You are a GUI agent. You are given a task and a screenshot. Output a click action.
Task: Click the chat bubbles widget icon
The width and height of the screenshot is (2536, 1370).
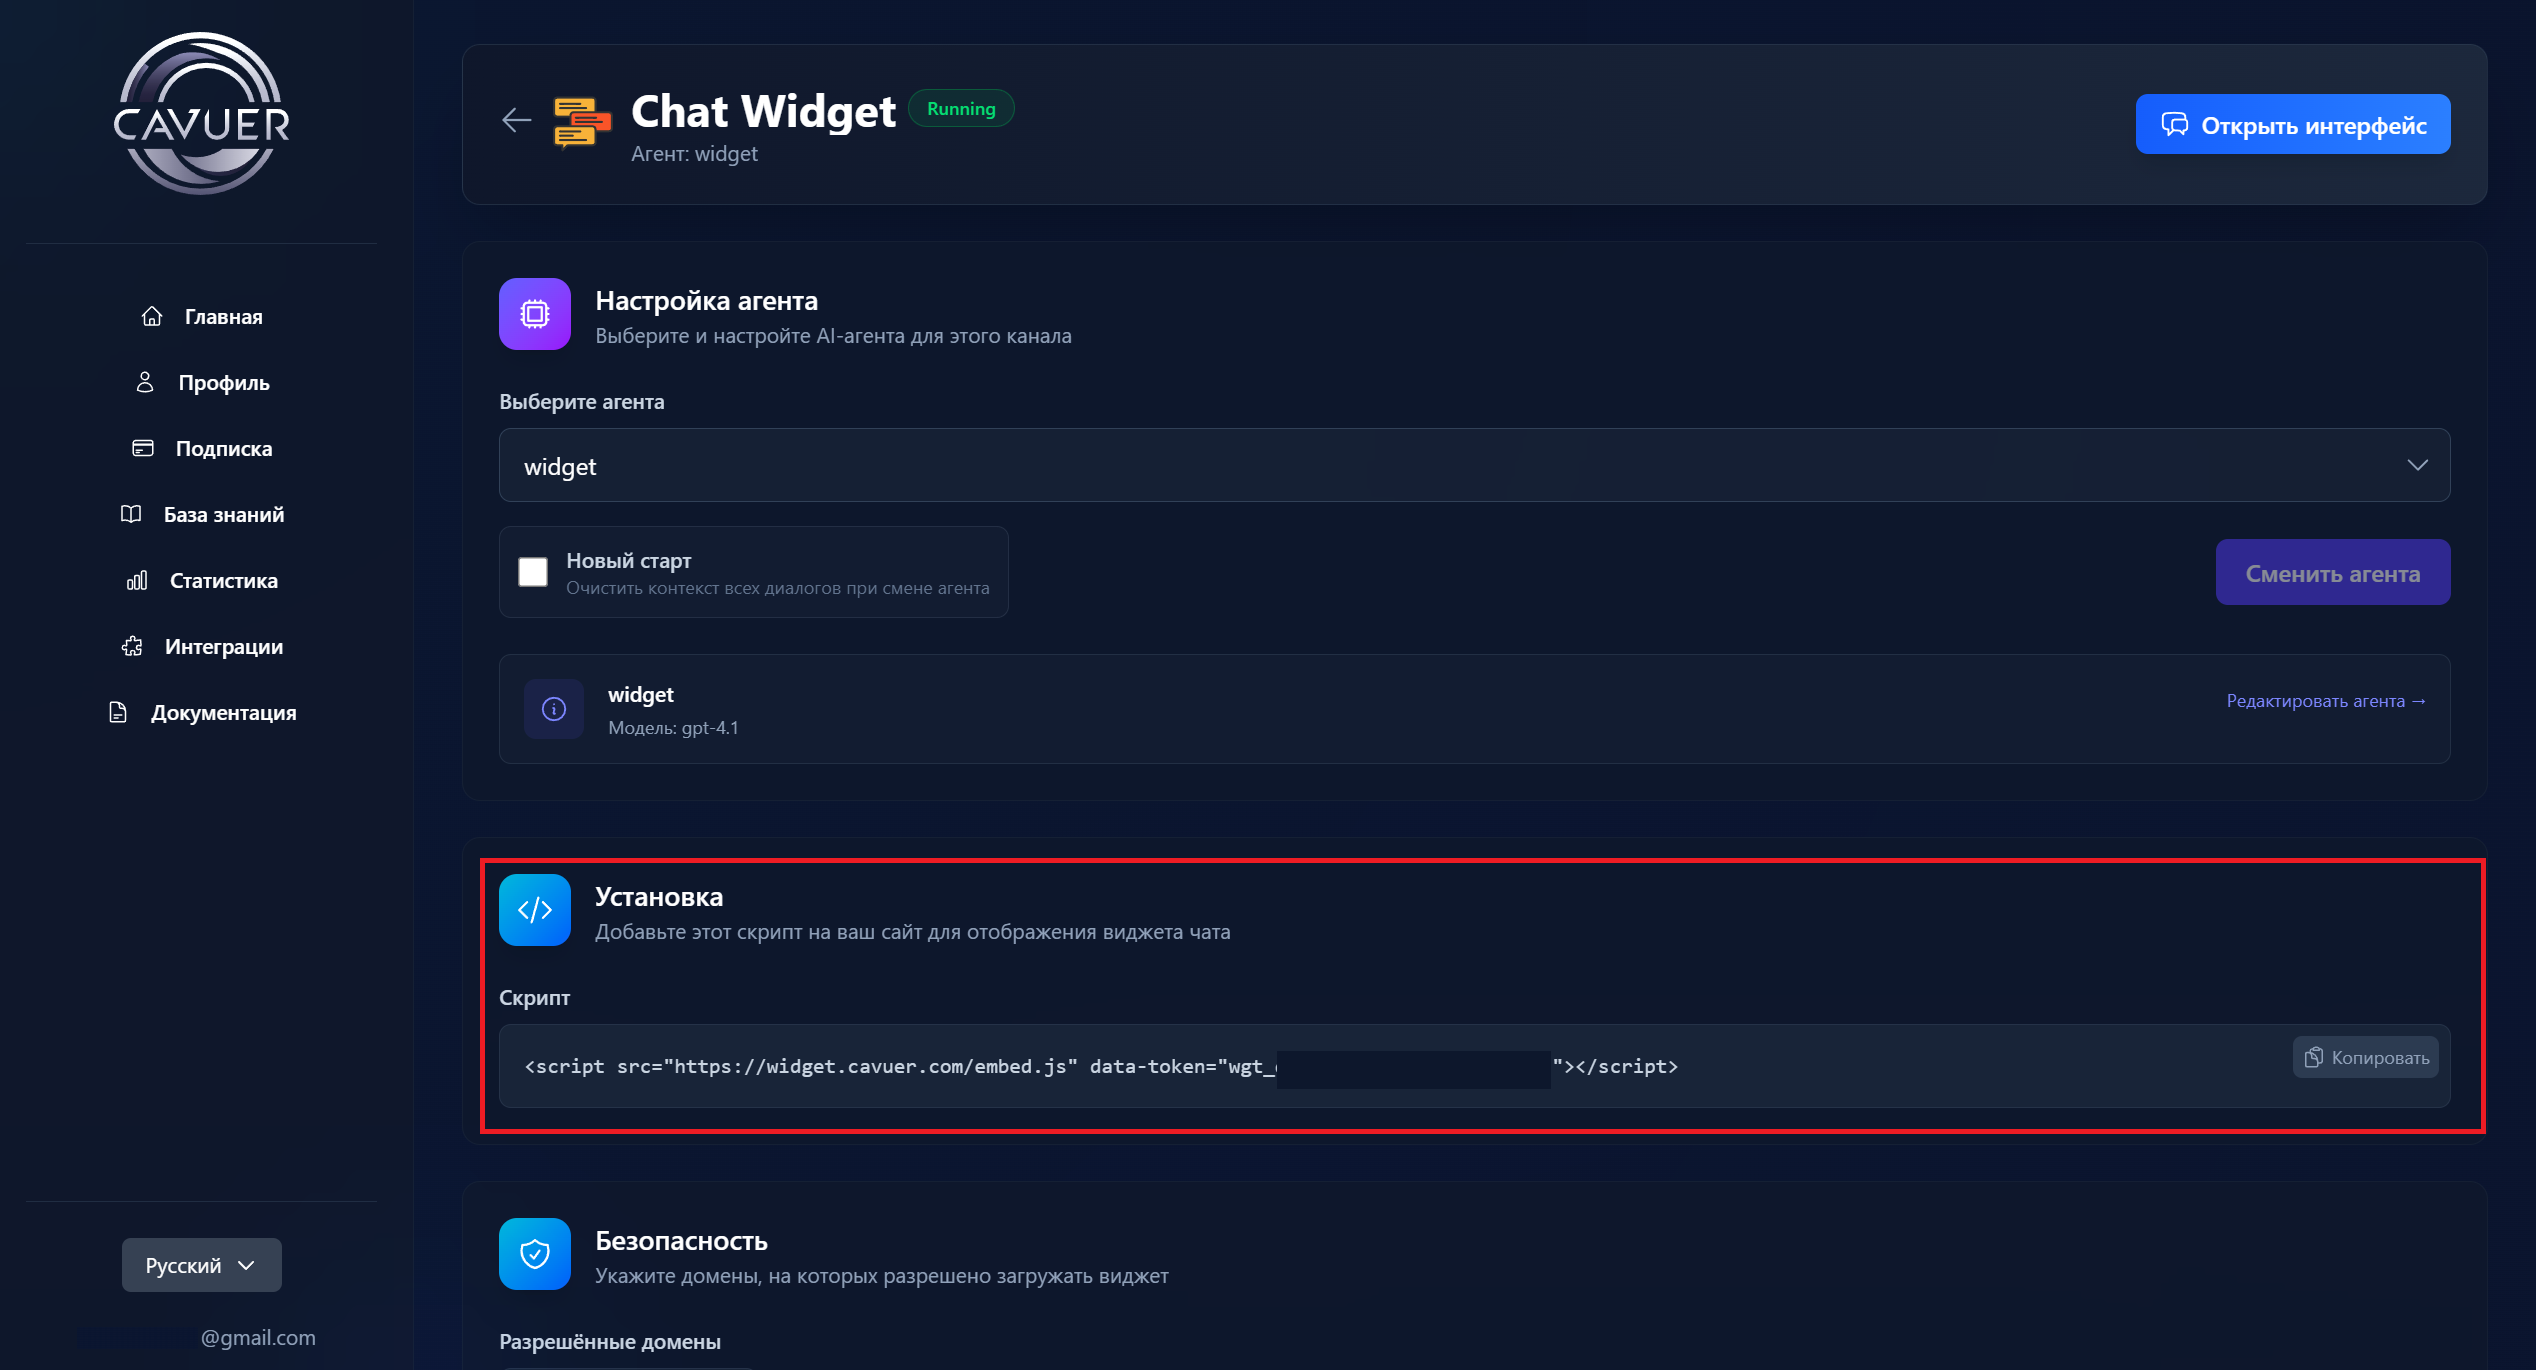582,123
